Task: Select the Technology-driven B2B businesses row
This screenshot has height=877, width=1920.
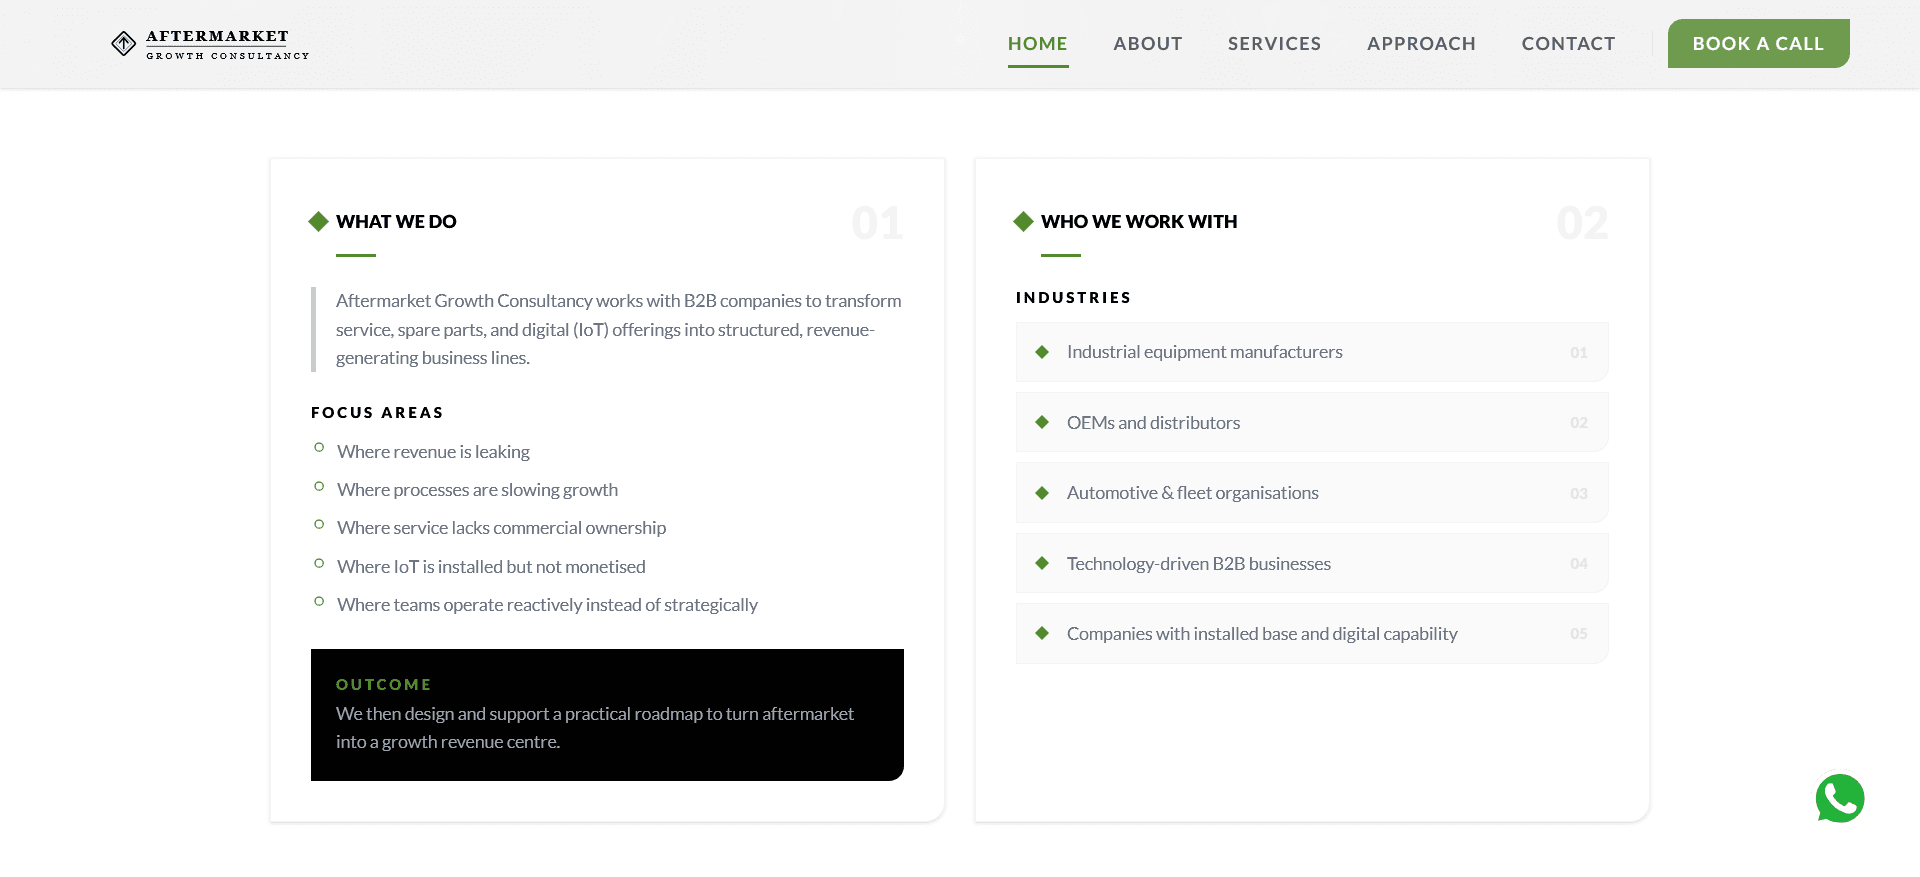Action: pos(1312,563)
